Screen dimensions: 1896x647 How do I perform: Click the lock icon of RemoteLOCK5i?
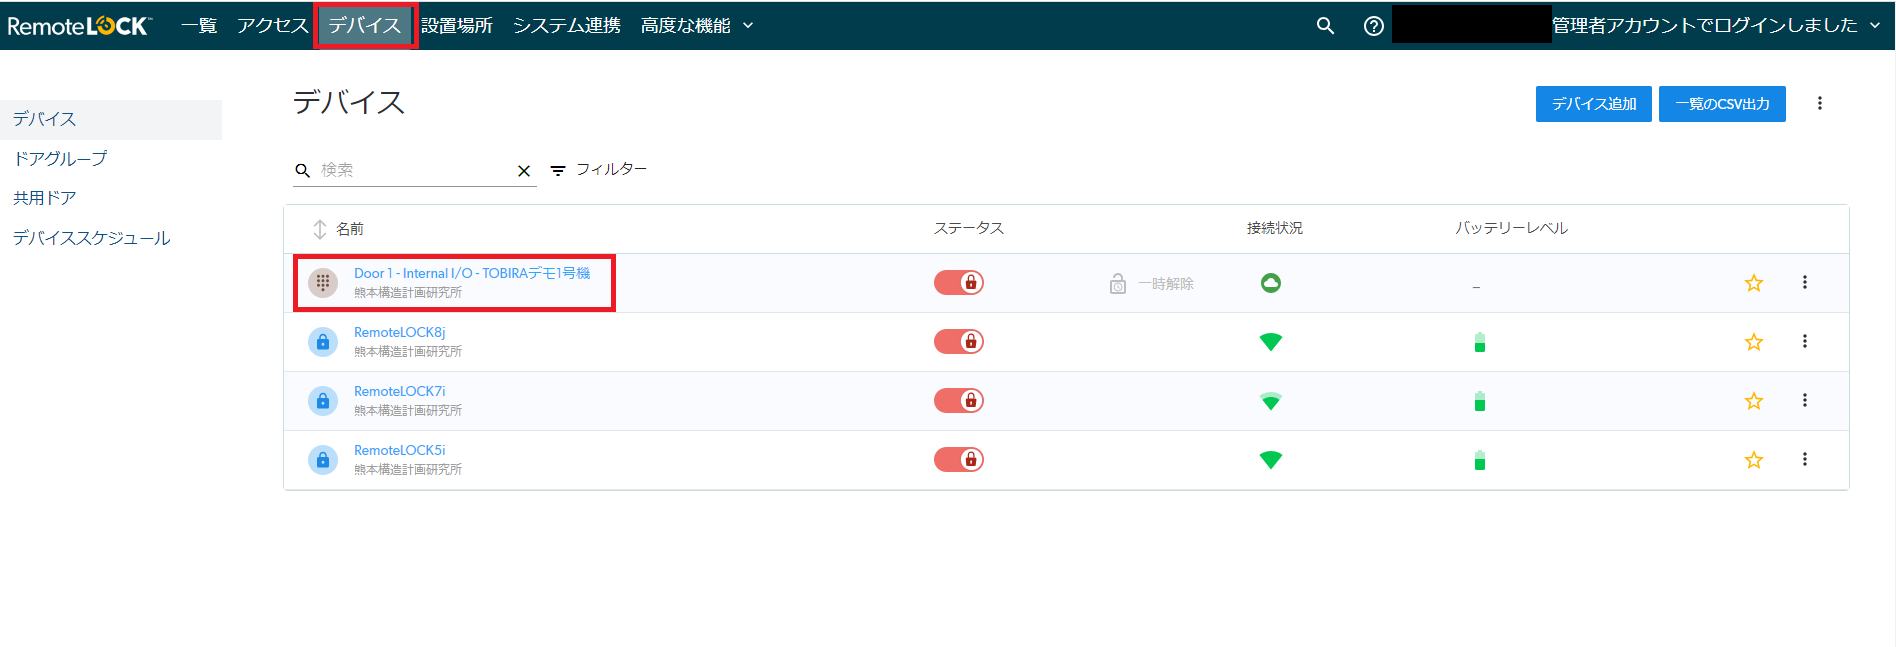tap(323, 460)
